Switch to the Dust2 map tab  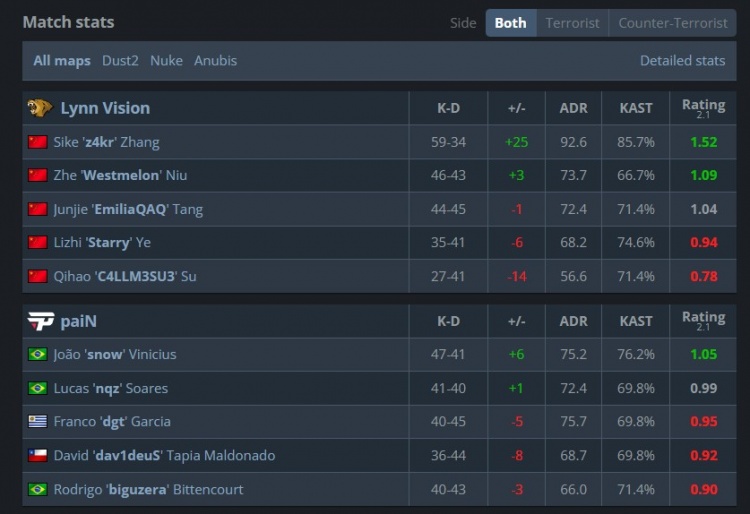pos(120,61)
